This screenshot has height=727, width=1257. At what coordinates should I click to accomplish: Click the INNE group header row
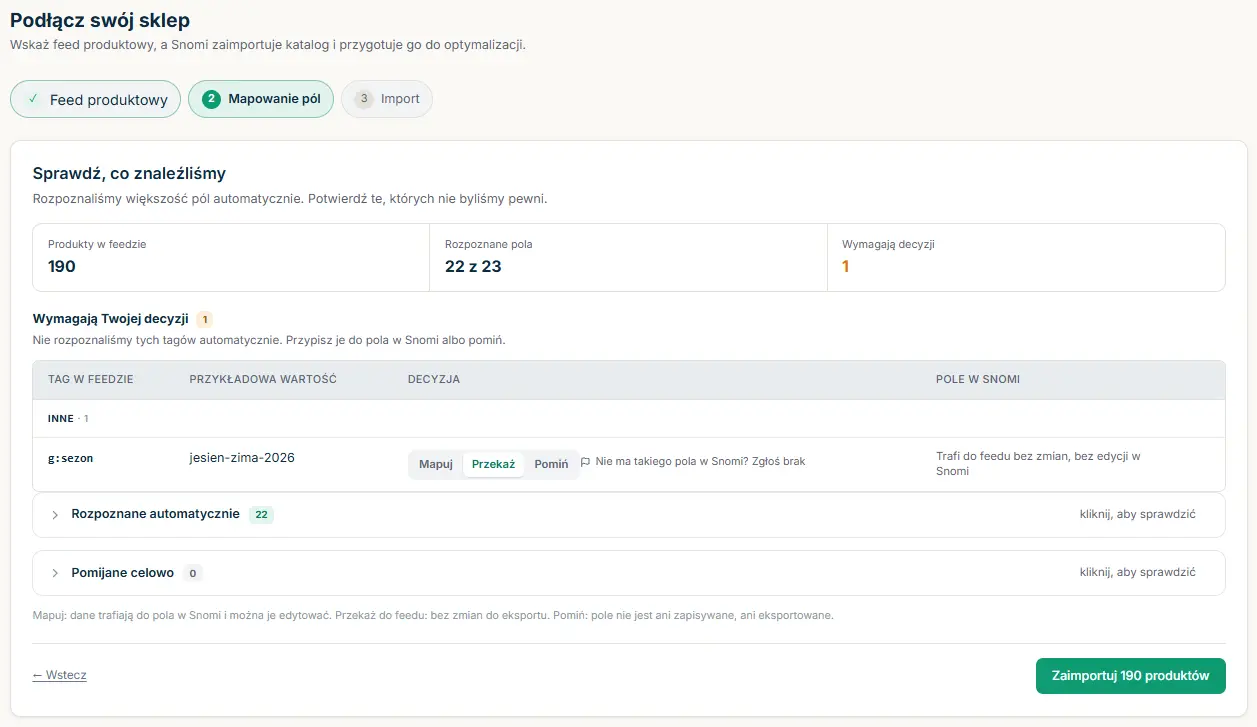point(629,418)
